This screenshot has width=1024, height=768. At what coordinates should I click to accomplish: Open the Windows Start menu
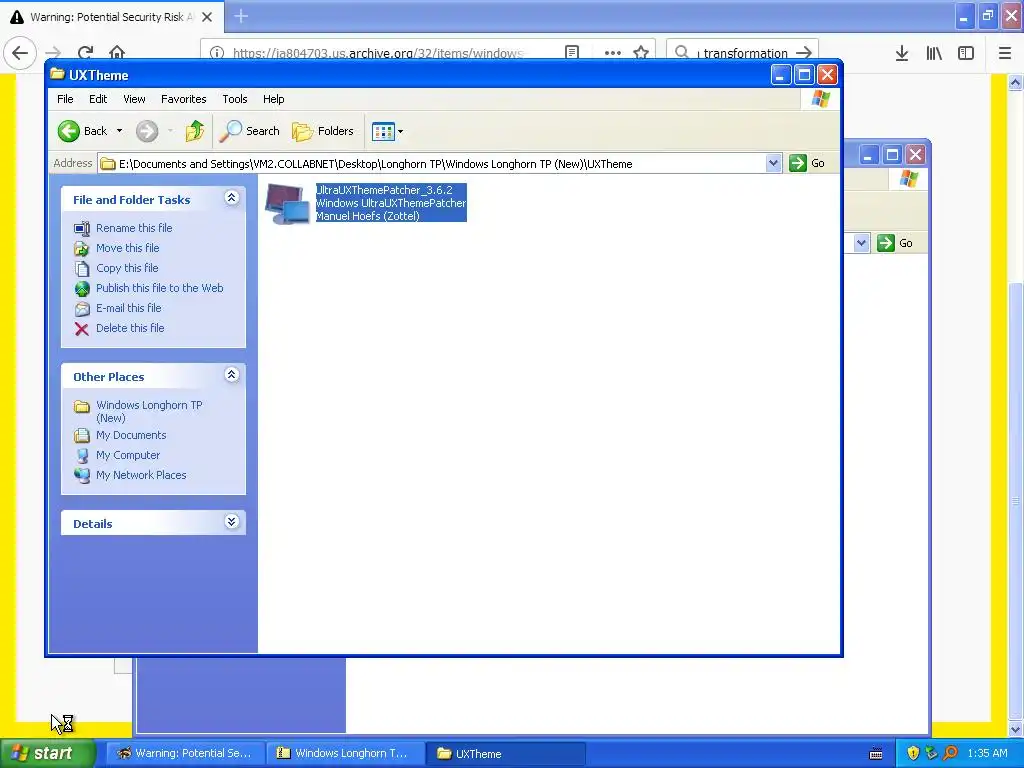point(48,754)
